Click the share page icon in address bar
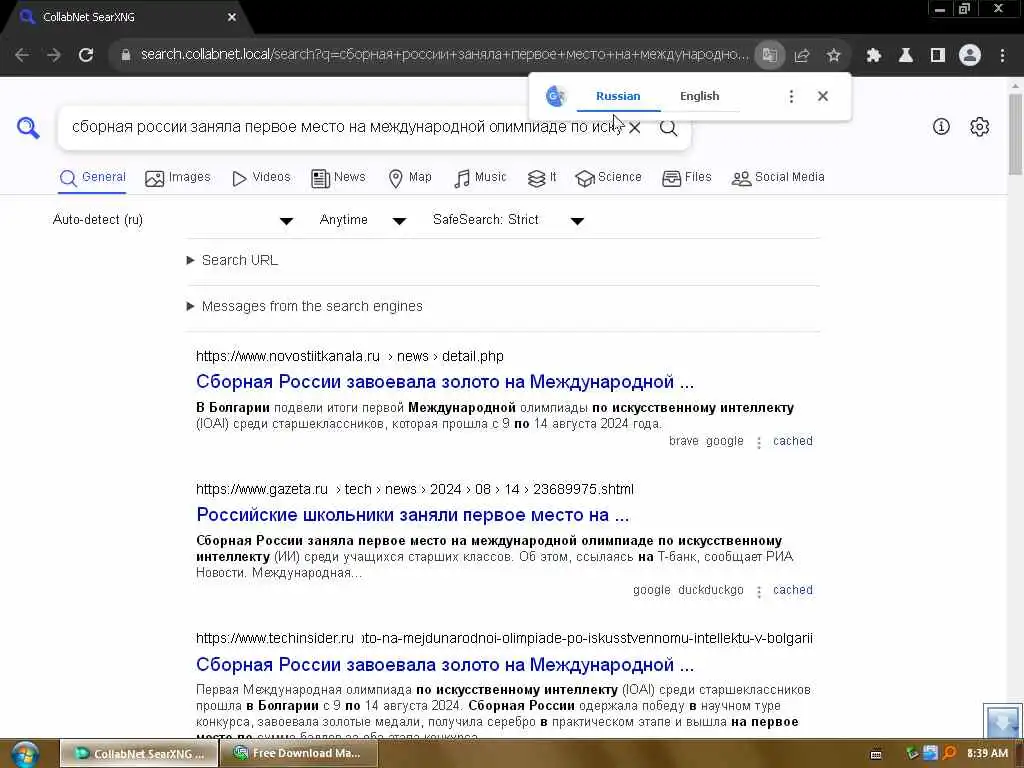Image resolution: width=1024 pixels, height=768 pixels. click(x=802, y=56)
